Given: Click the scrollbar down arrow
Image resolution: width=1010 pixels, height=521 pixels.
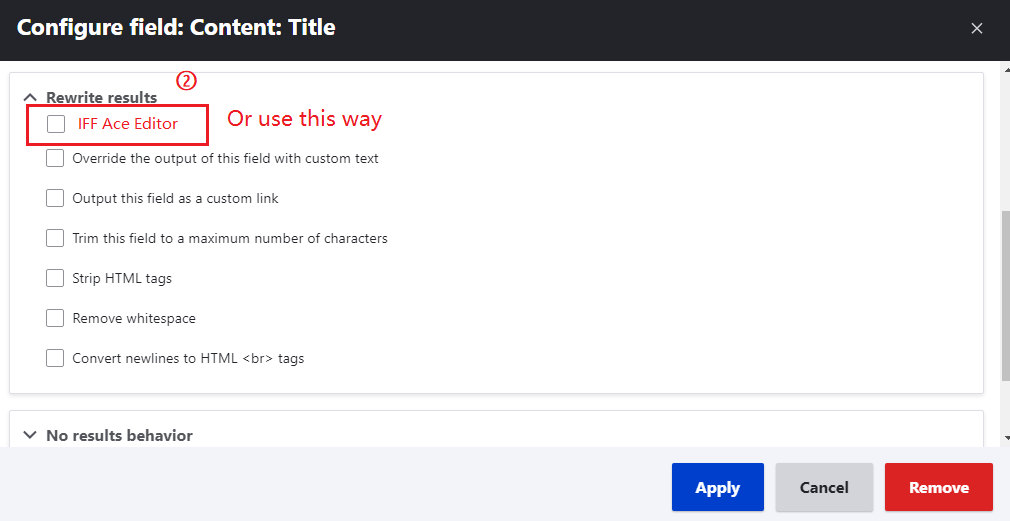Looking at the screenshot, I should [1006, 438].
